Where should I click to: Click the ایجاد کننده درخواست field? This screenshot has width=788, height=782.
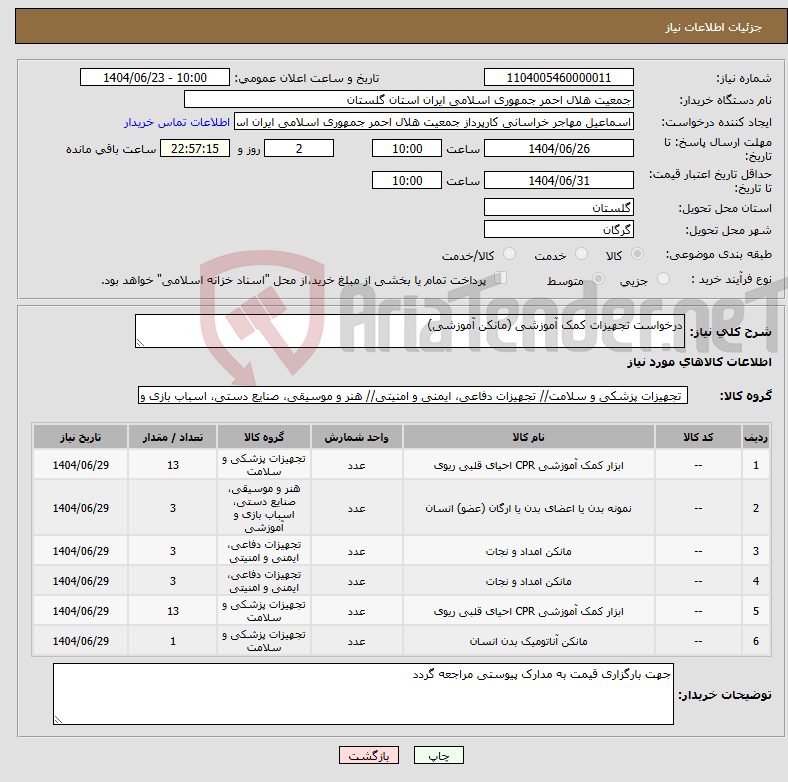(x=434, y=122)
